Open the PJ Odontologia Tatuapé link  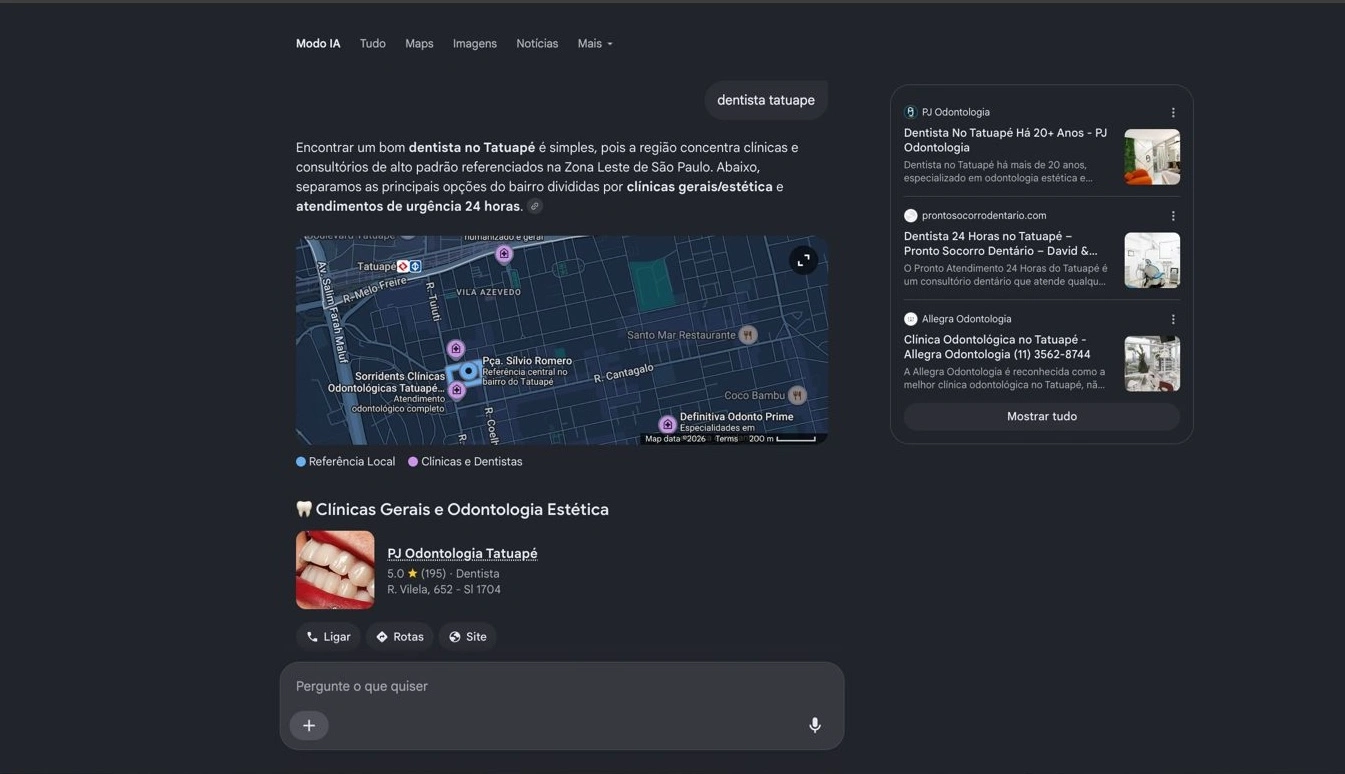coord(462,554)
